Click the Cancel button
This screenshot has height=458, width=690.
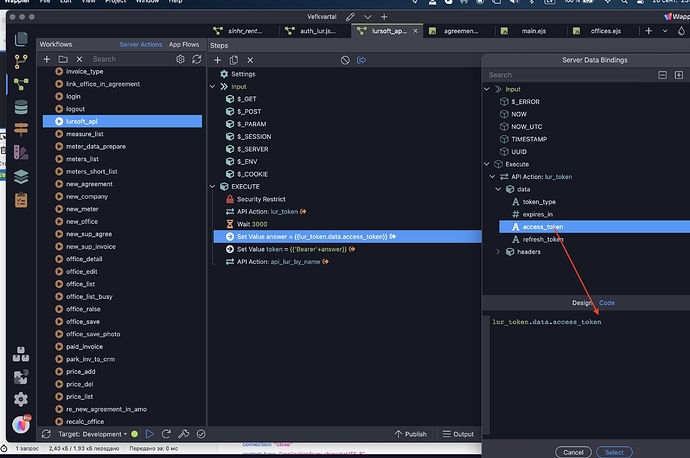573,452
